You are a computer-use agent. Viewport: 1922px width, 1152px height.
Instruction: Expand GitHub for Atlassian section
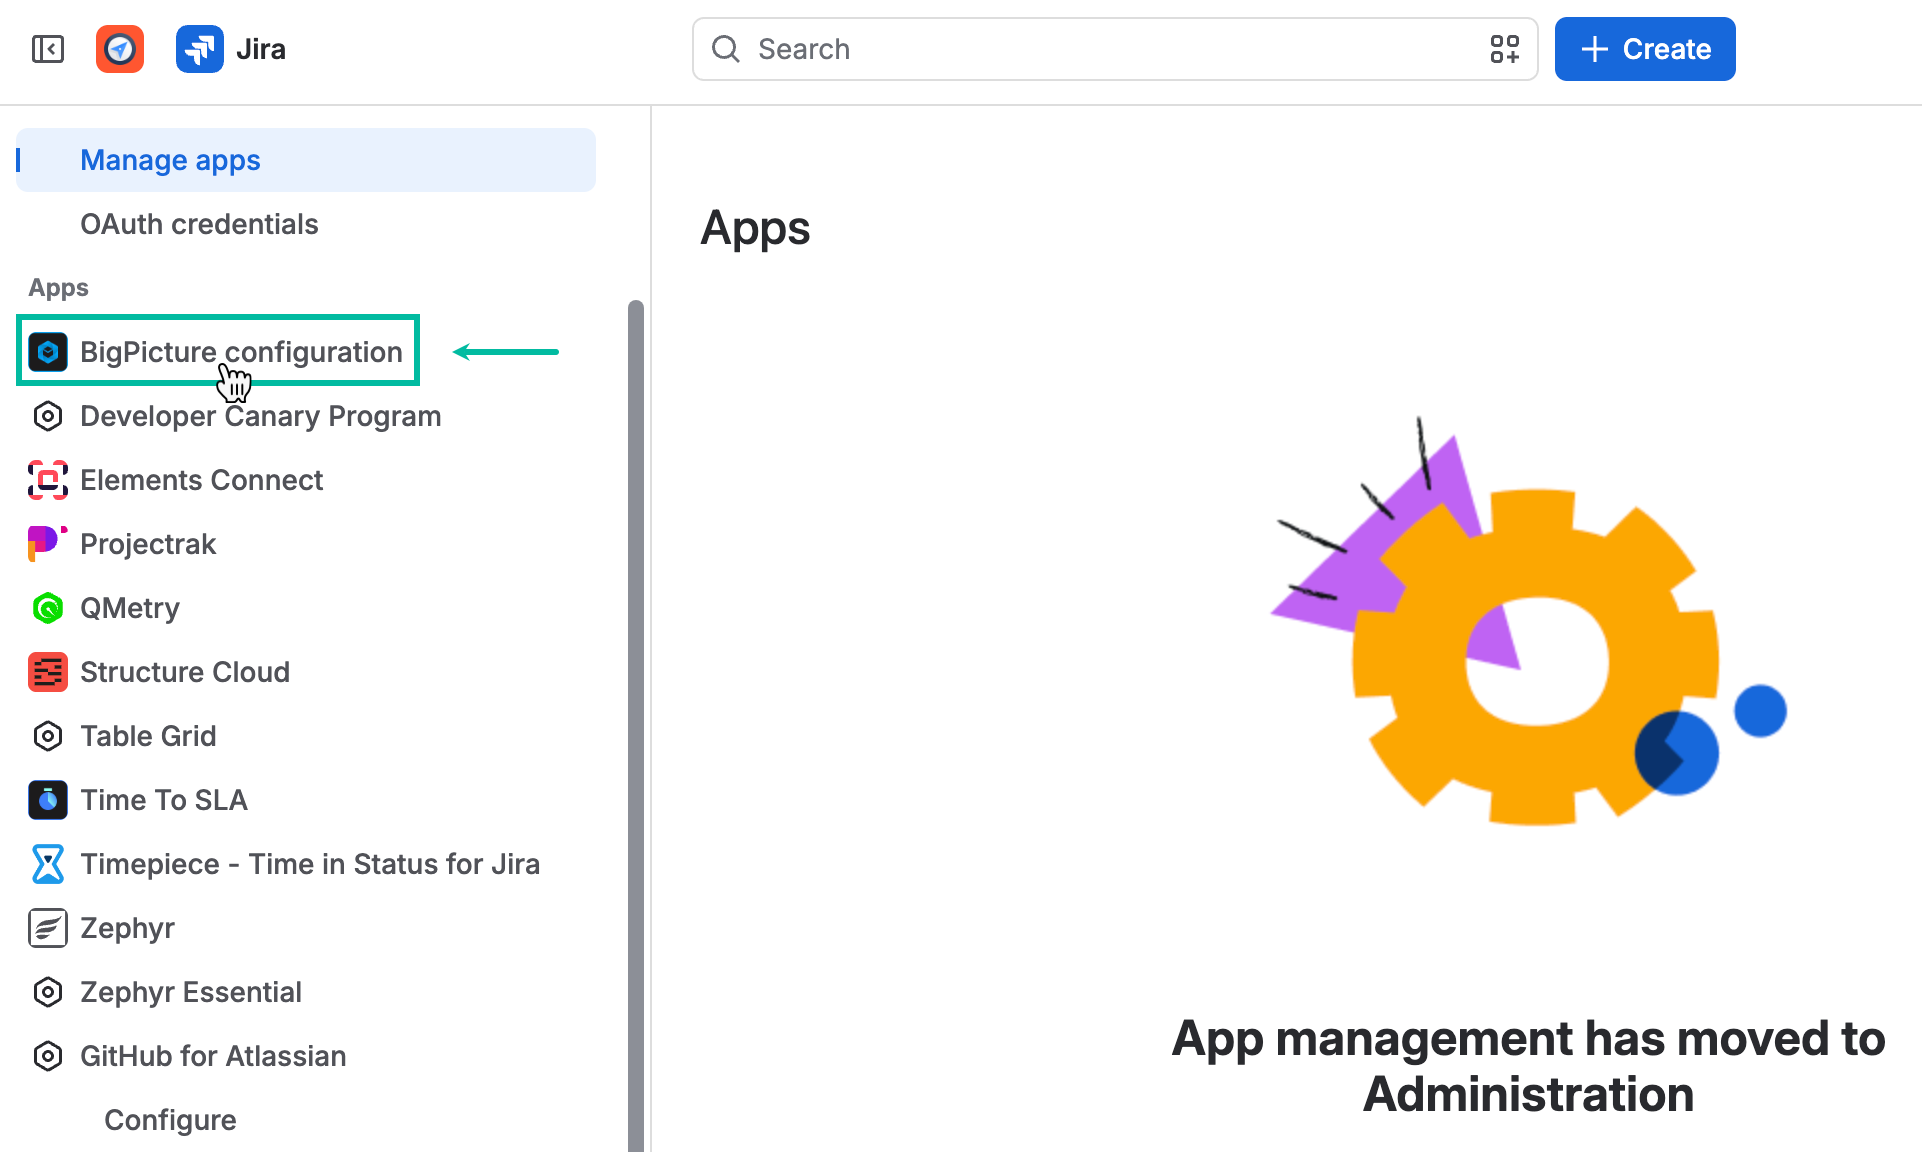(213, 1056)
